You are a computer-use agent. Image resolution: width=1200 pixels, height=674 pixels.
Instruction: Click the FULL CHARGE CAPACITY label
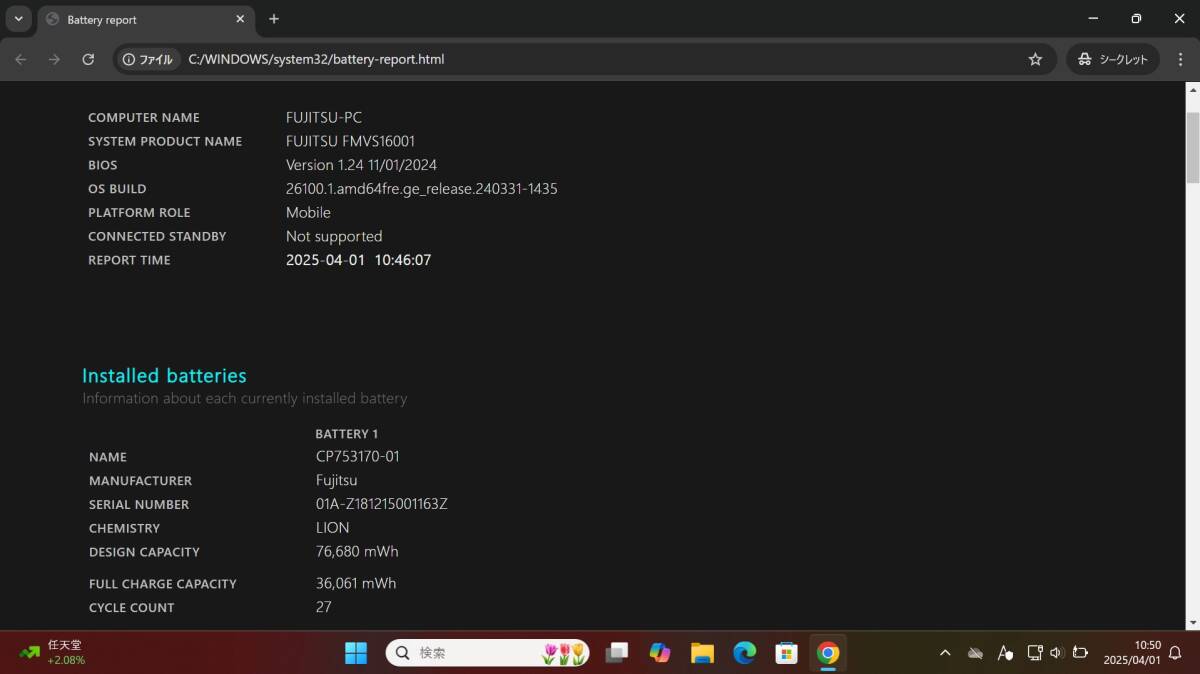pyautogui.click(x=163, y=584)
